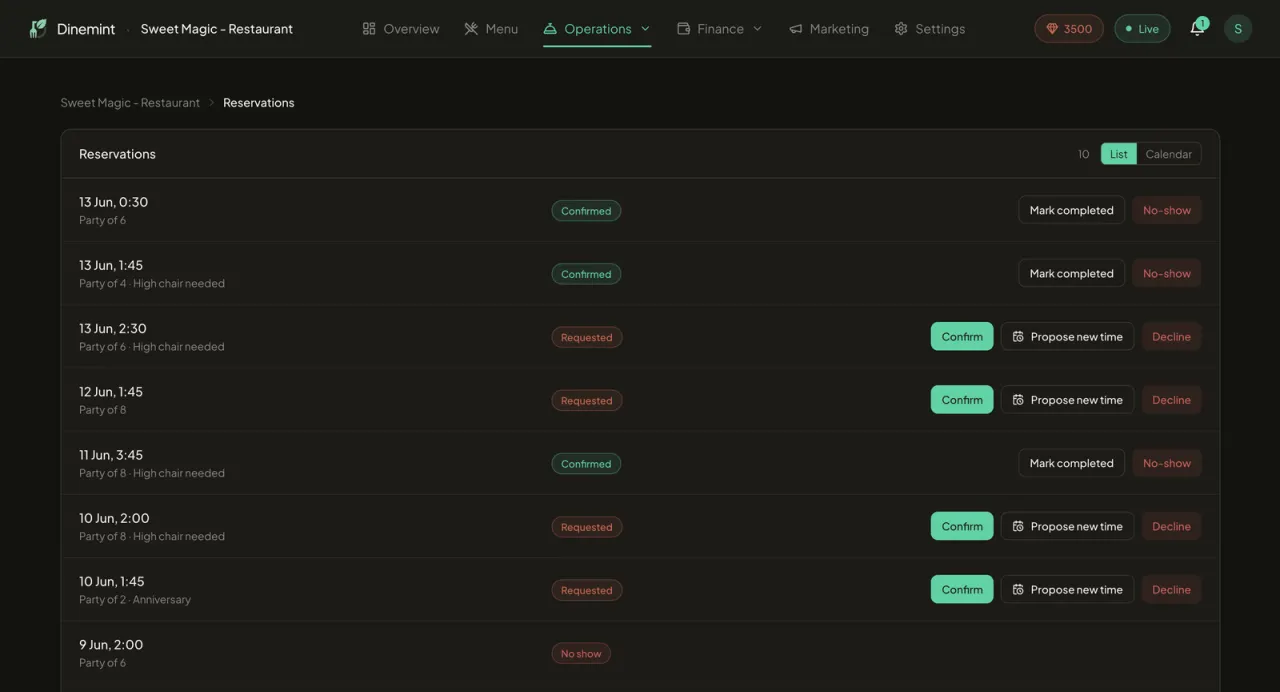Open the Finance tab

coord(720,29)
